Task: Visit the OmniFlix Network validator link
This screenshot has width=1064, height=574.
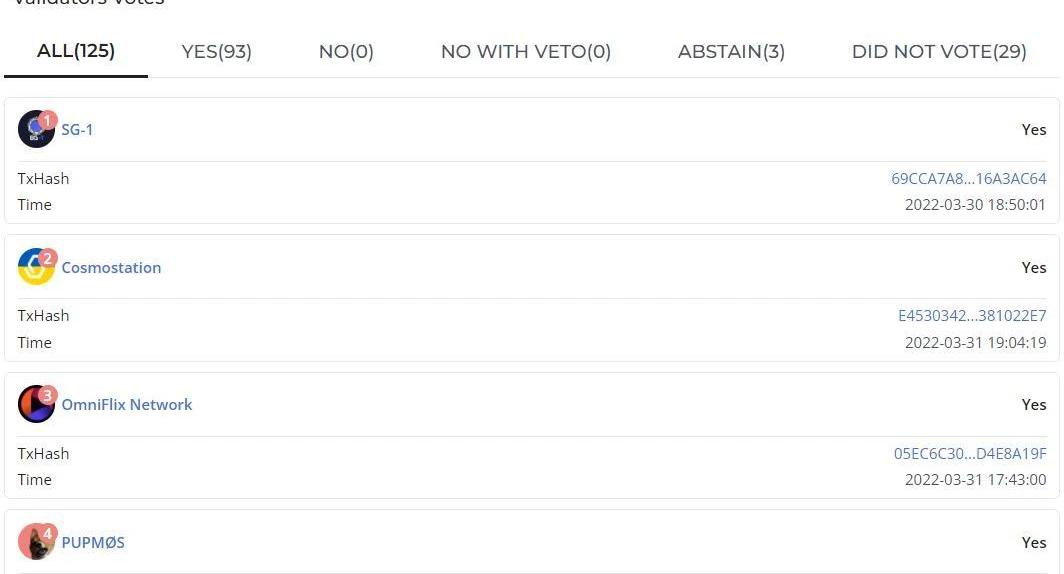Action: (127, 405)
